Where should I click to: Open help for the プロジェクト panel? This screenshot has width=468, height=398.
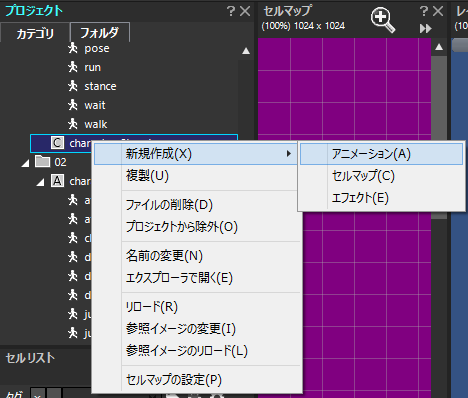231,11
